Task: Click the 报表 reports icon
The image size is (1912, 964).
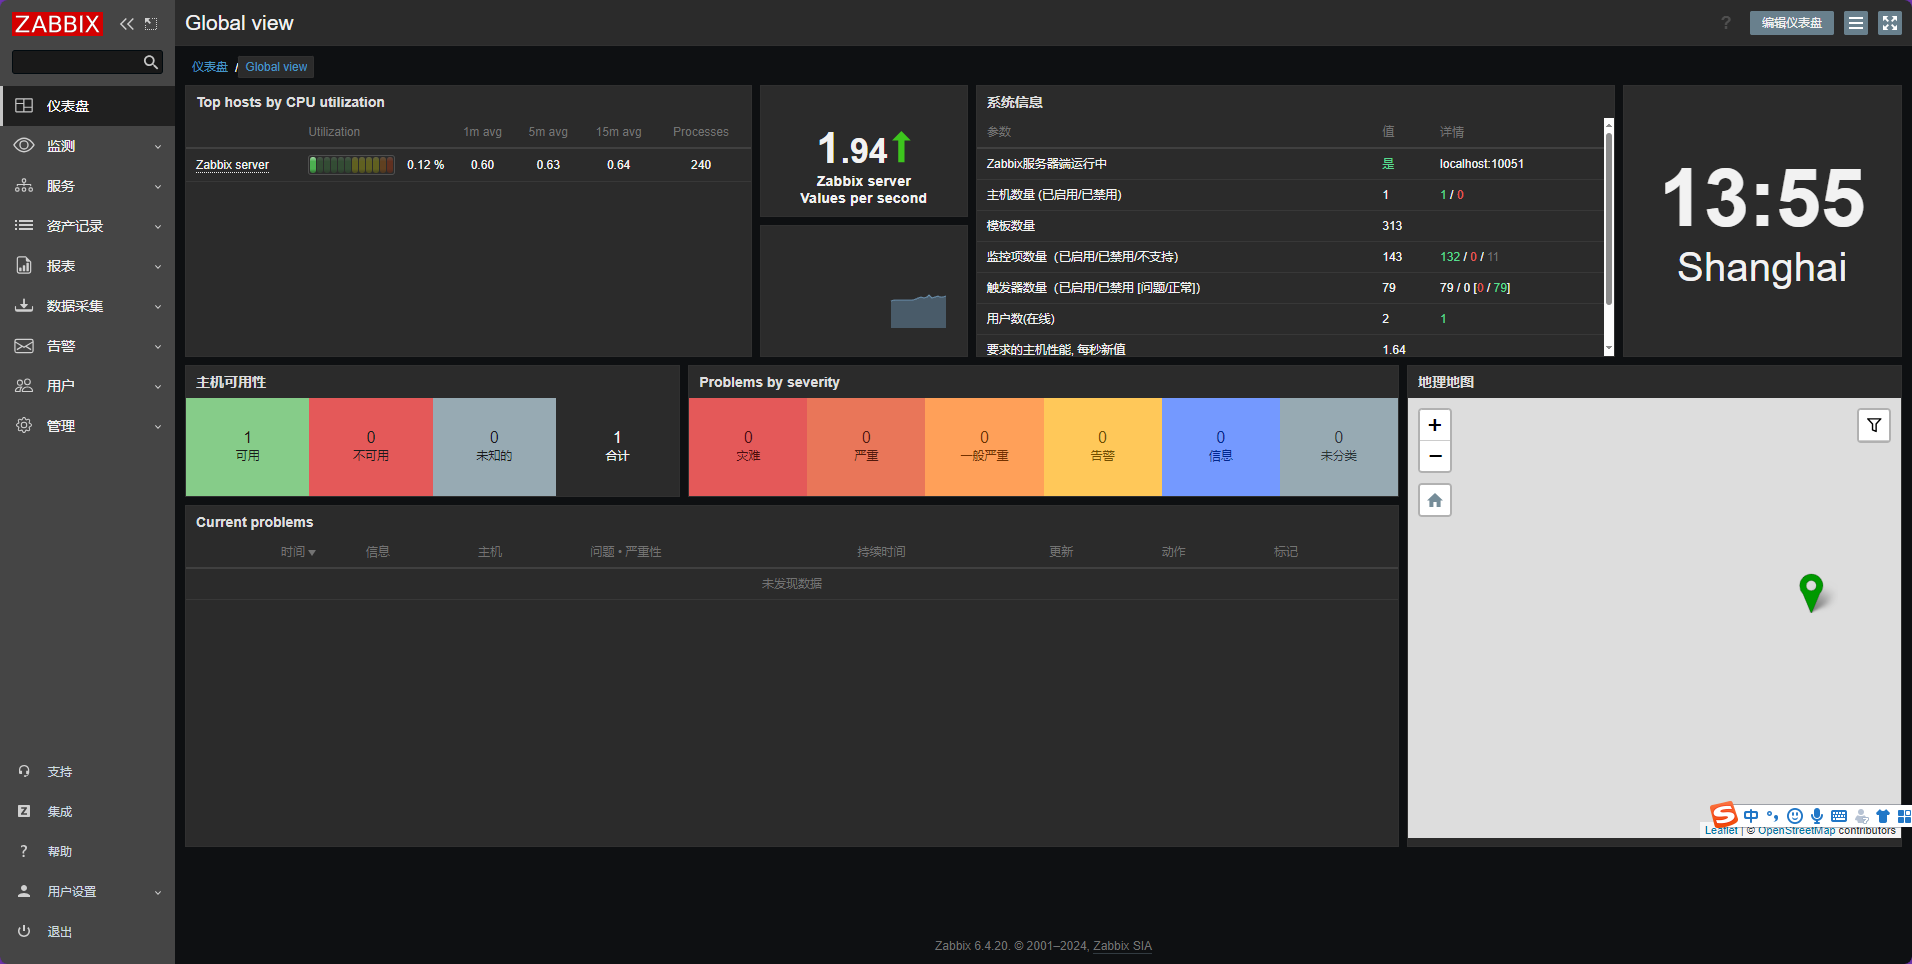Action: (x=24, y=265)
